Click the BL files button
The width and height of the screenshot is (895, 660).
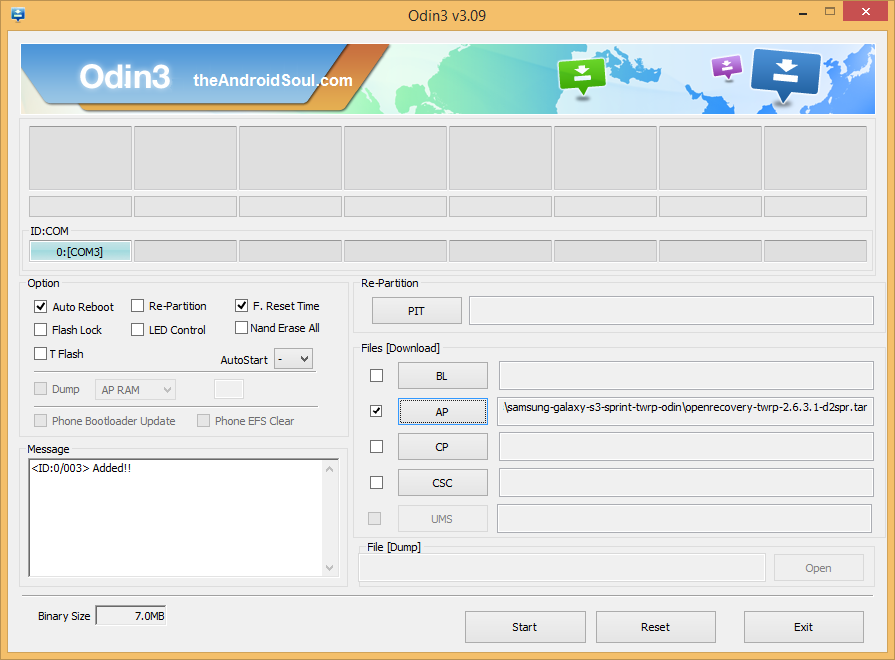coord(442,375)
